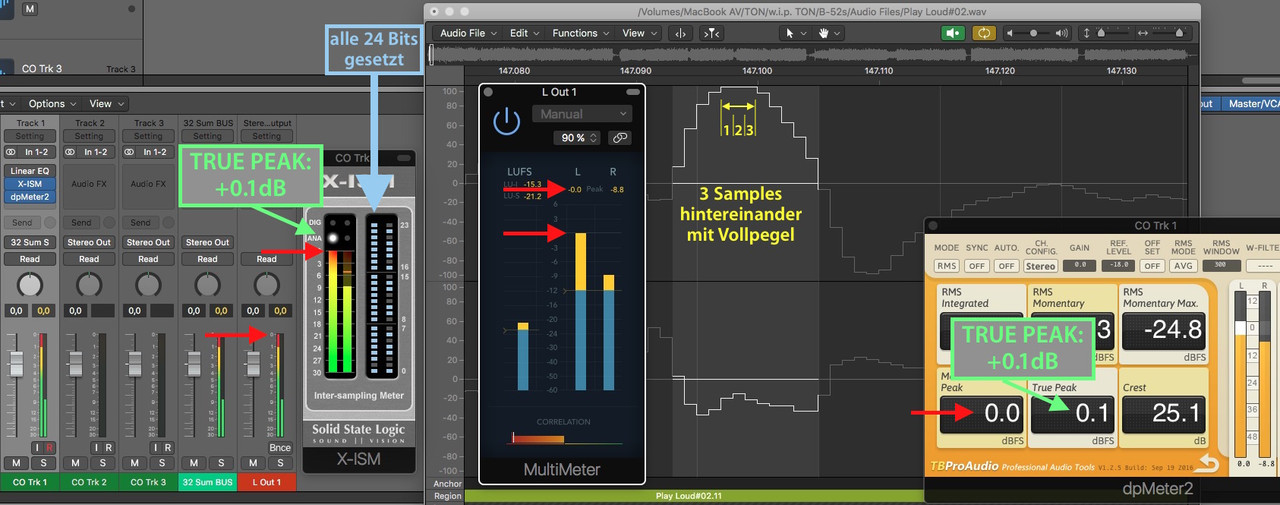
Task: Open the RMS mode selector in dpMeter2
Action: (x=945, y=266)
